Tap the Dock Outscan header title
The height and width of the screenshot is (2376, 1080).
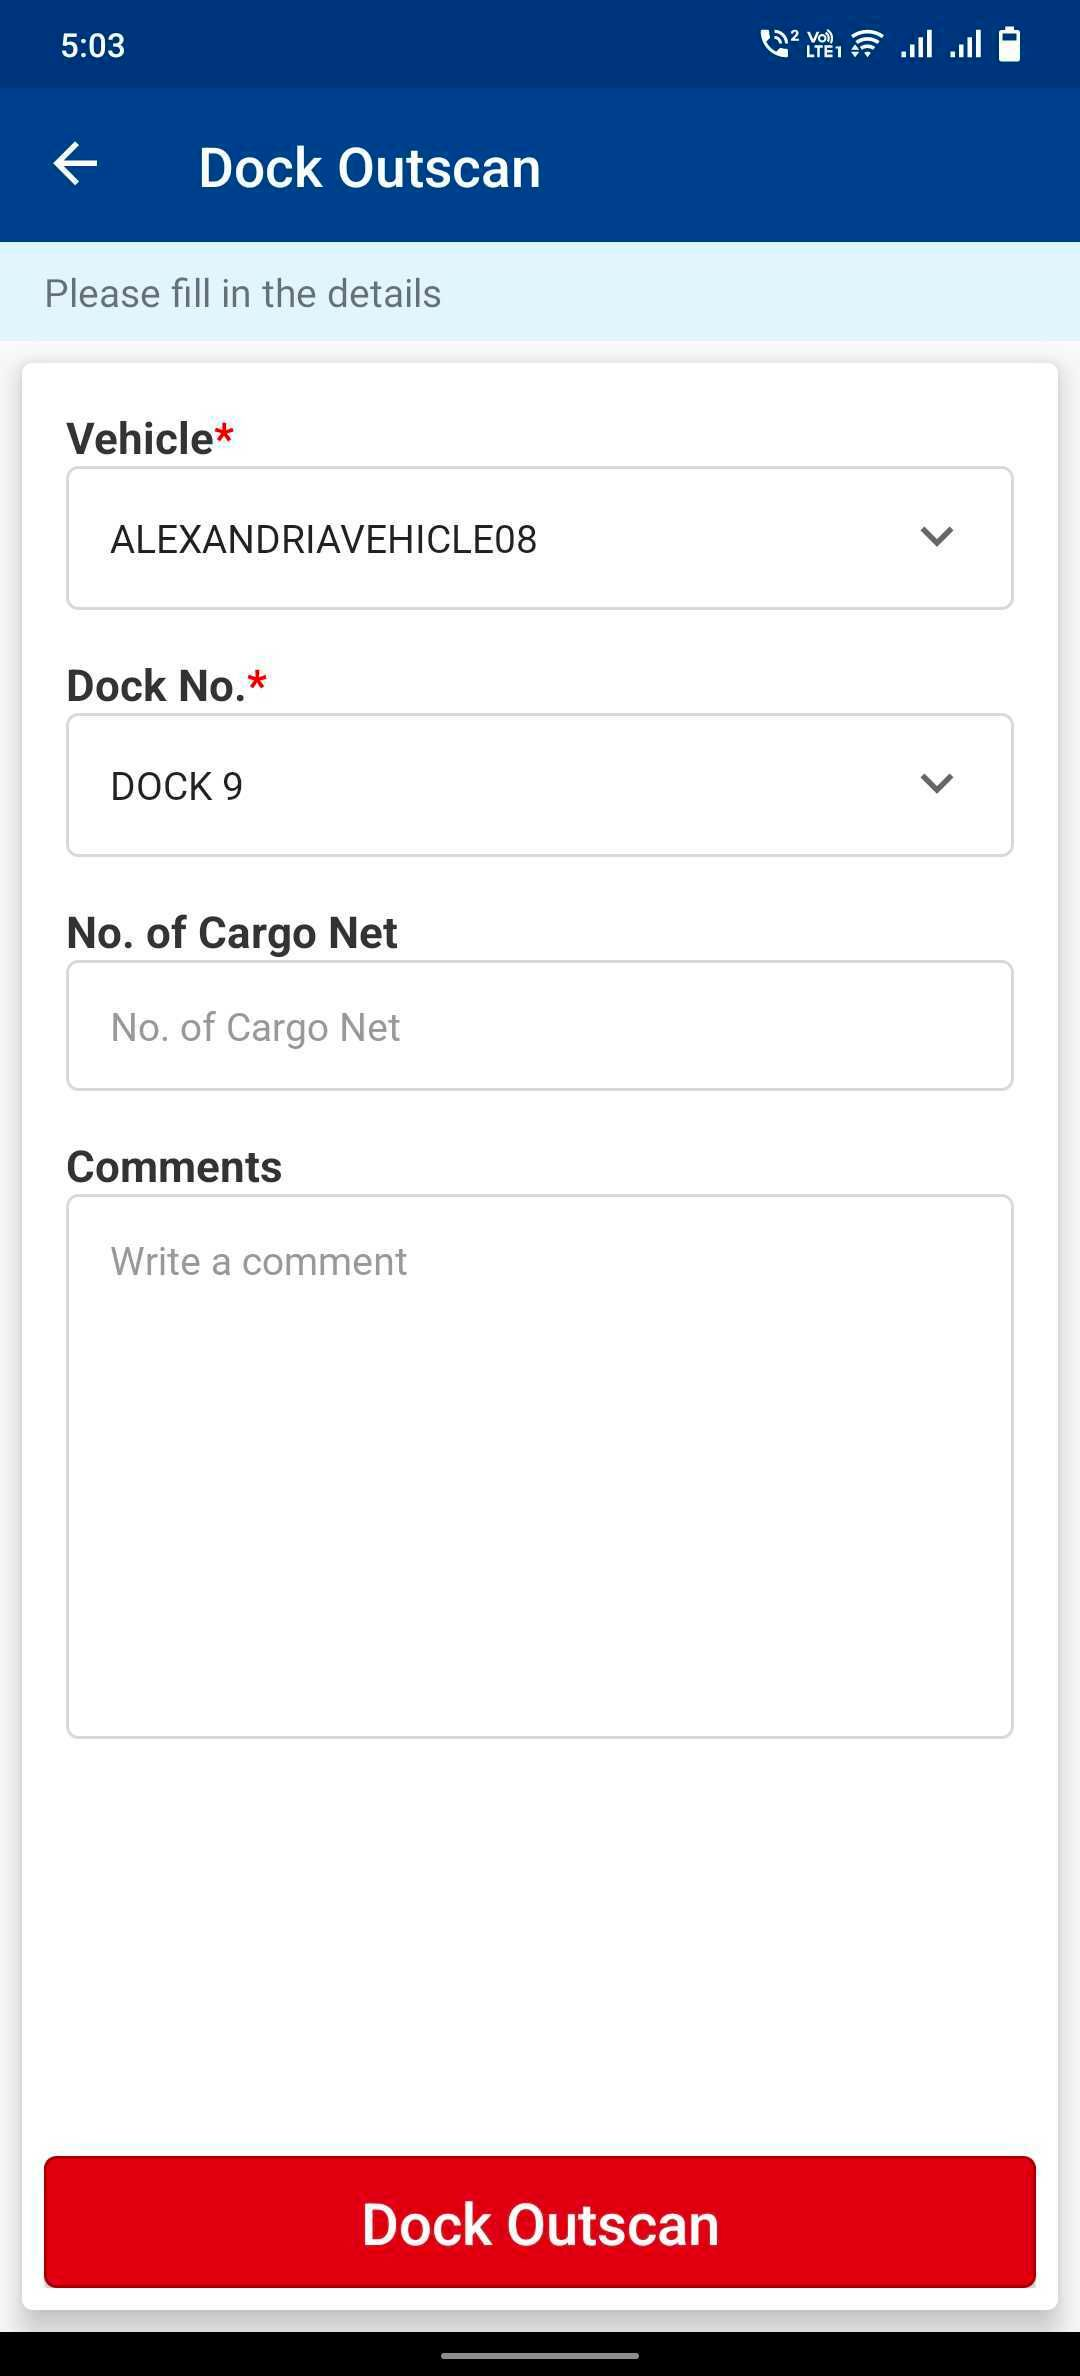[369, 167]
